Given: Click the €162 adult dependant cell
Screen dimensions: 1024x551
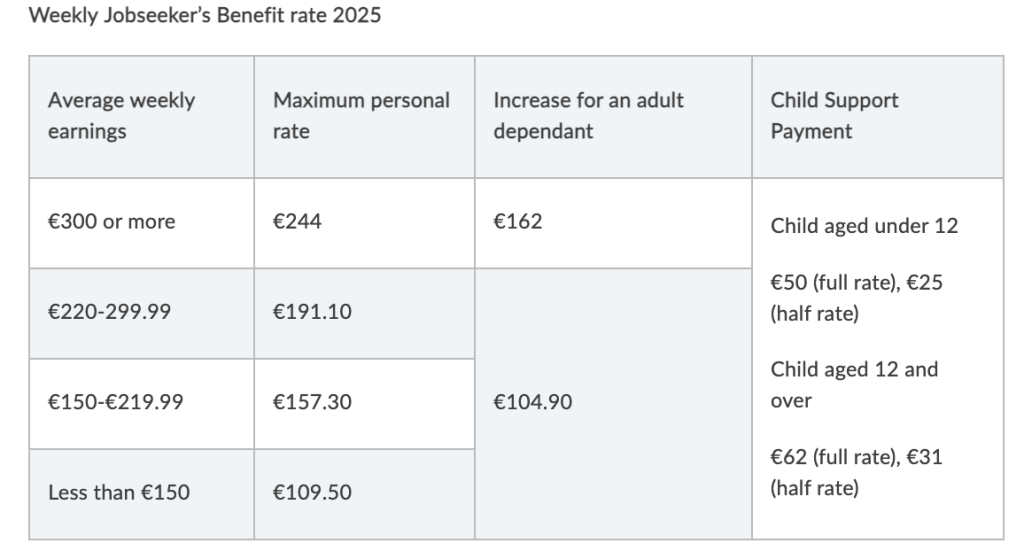Looking at the screenshot, I should (613, 223).
